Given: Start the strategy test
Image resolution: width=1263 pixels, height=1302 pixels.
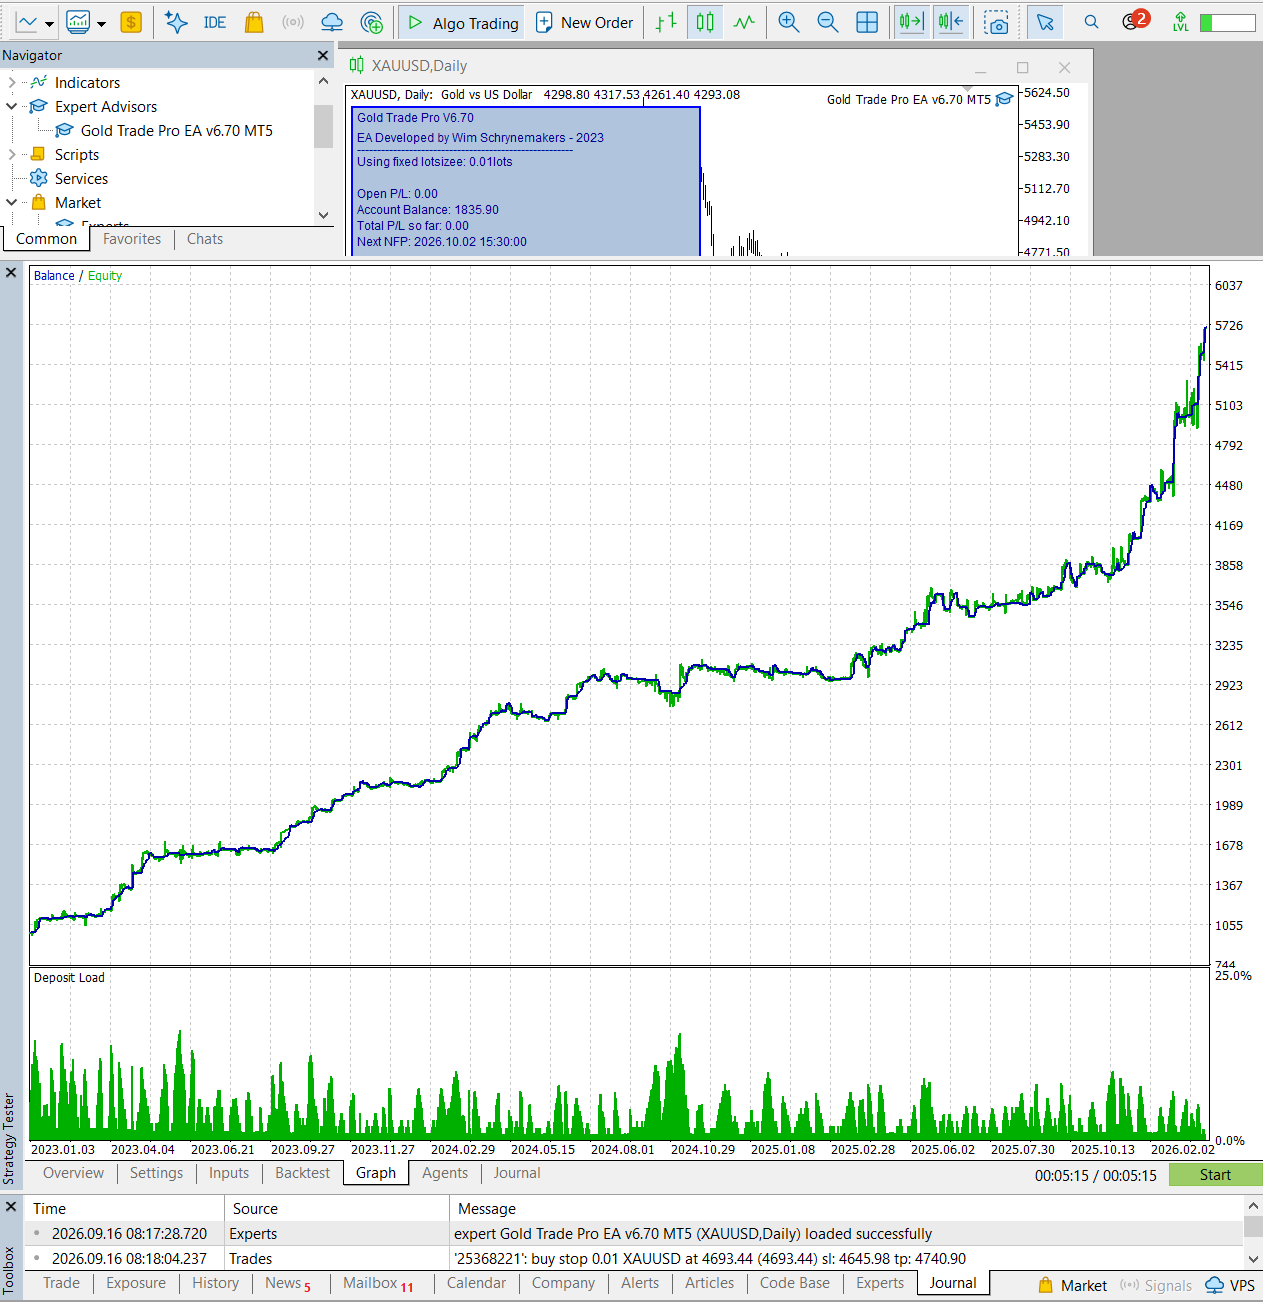Looking at the screenshot, I should pos(1215,1175).
